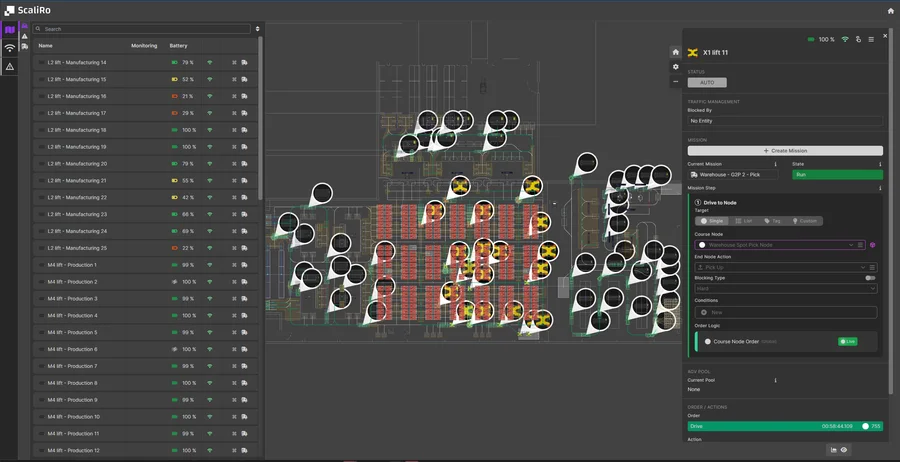This screenshot has width=900, height=462.
Task: Expand the End Node Action Pick Up dropdown
Action: tap(863, 267)
